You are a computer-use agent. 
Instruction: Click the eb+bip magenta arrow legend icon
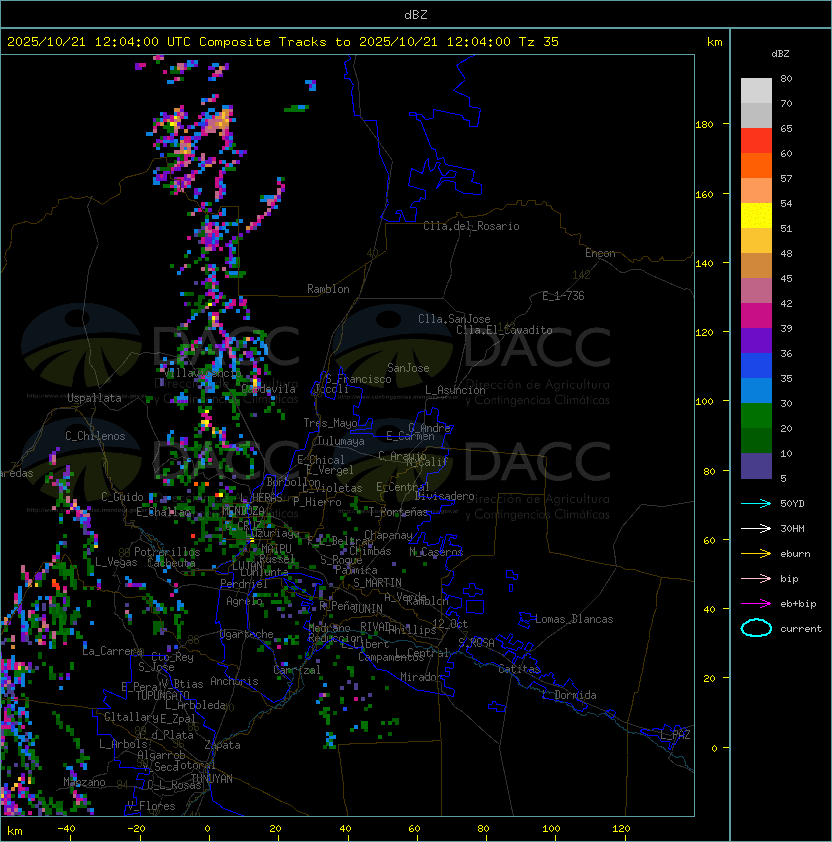(x=756, y=604)
